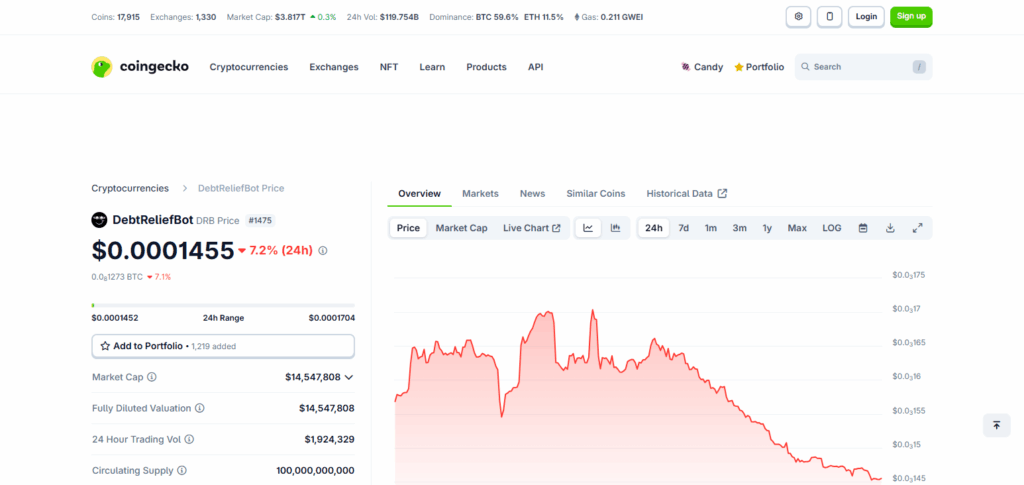
Task: Open the Exchanges nav menu
Action: pyautogui.click(x=334, y=67)
